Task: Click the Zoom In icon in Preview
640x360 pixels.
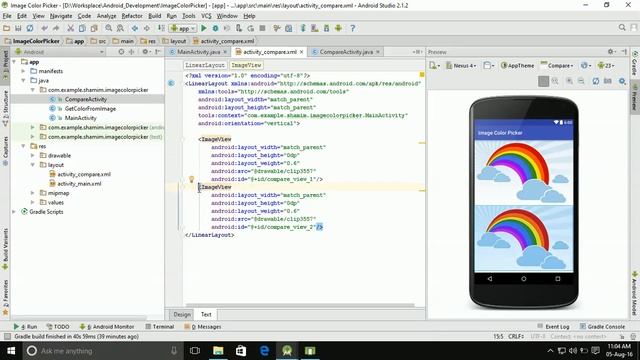Action: tap(569, 81)
